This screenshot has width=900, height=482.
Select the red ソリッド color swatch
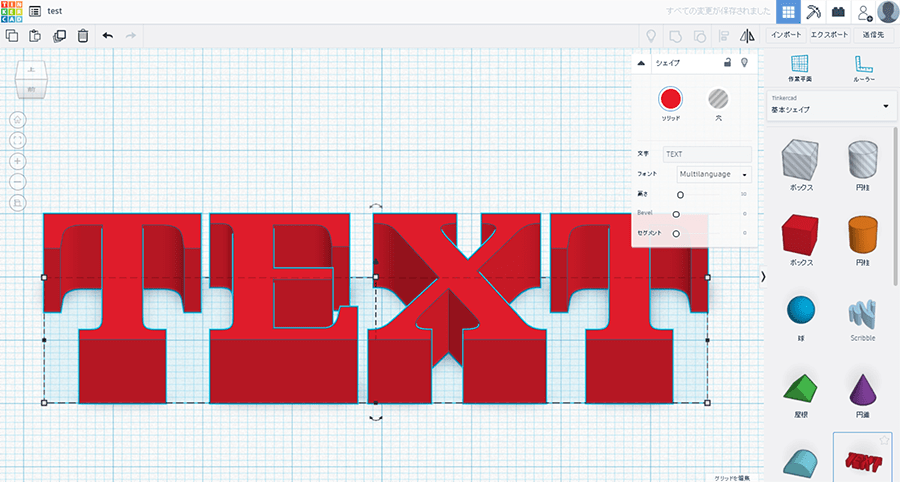(670, 99)
